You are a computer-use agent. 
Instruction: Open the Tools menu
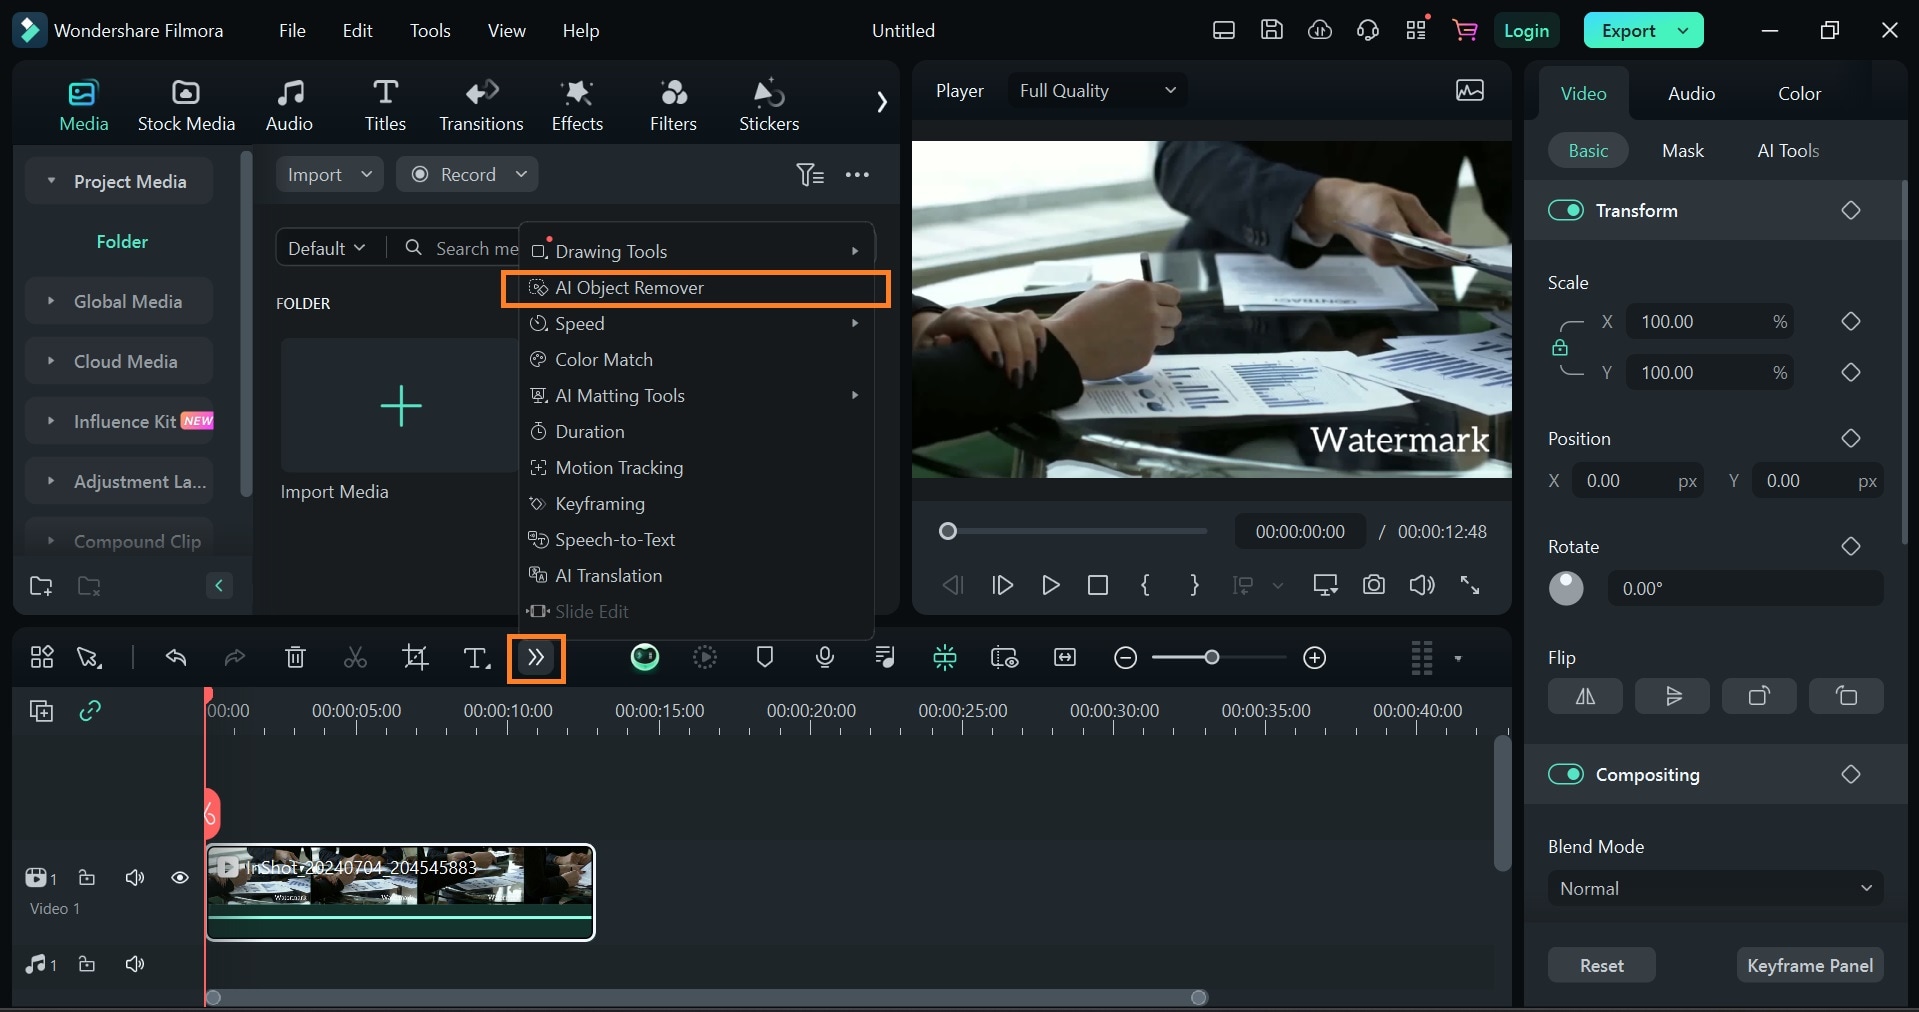[x=430, y=31]
